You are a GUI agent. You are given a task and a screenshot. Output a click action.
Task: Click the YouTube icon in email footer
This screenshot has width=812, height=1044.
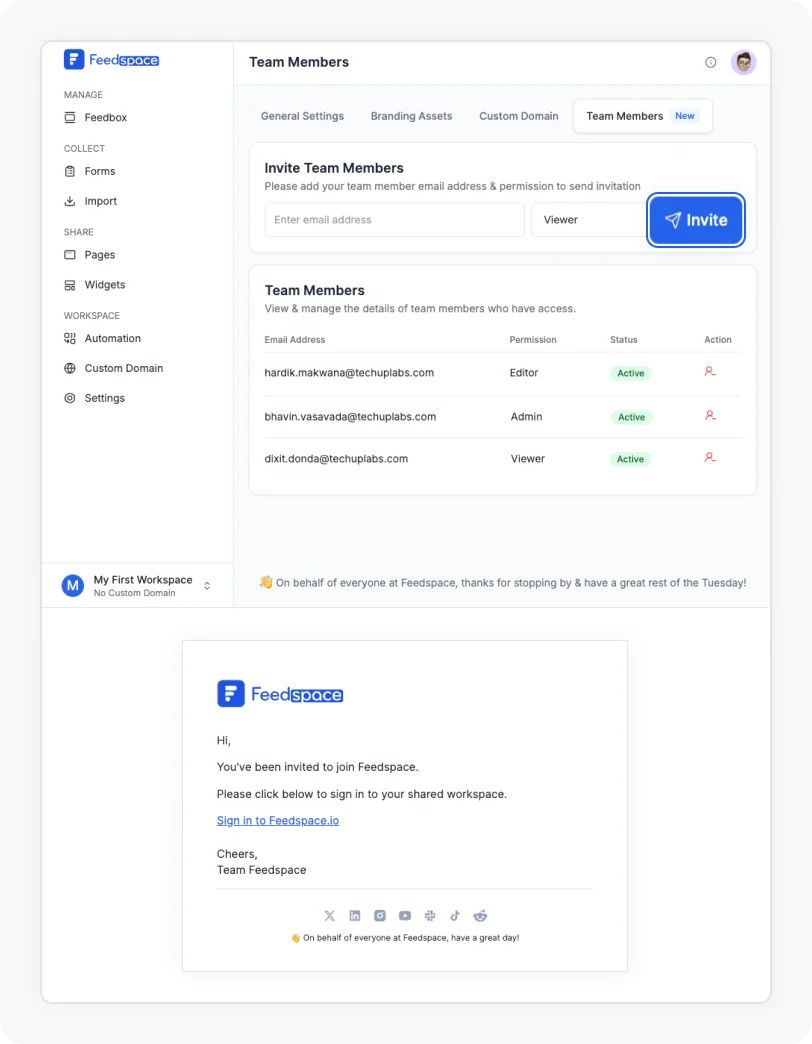coord(405,915)
